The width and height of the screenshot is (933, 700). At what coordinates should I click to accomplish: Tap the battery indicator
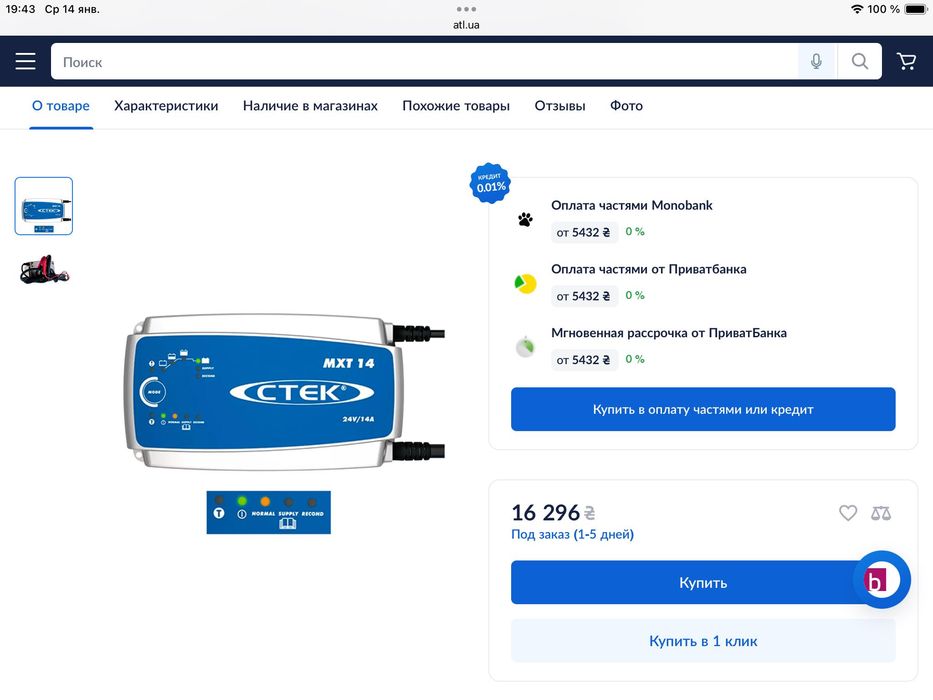click(x=915, y=9)
